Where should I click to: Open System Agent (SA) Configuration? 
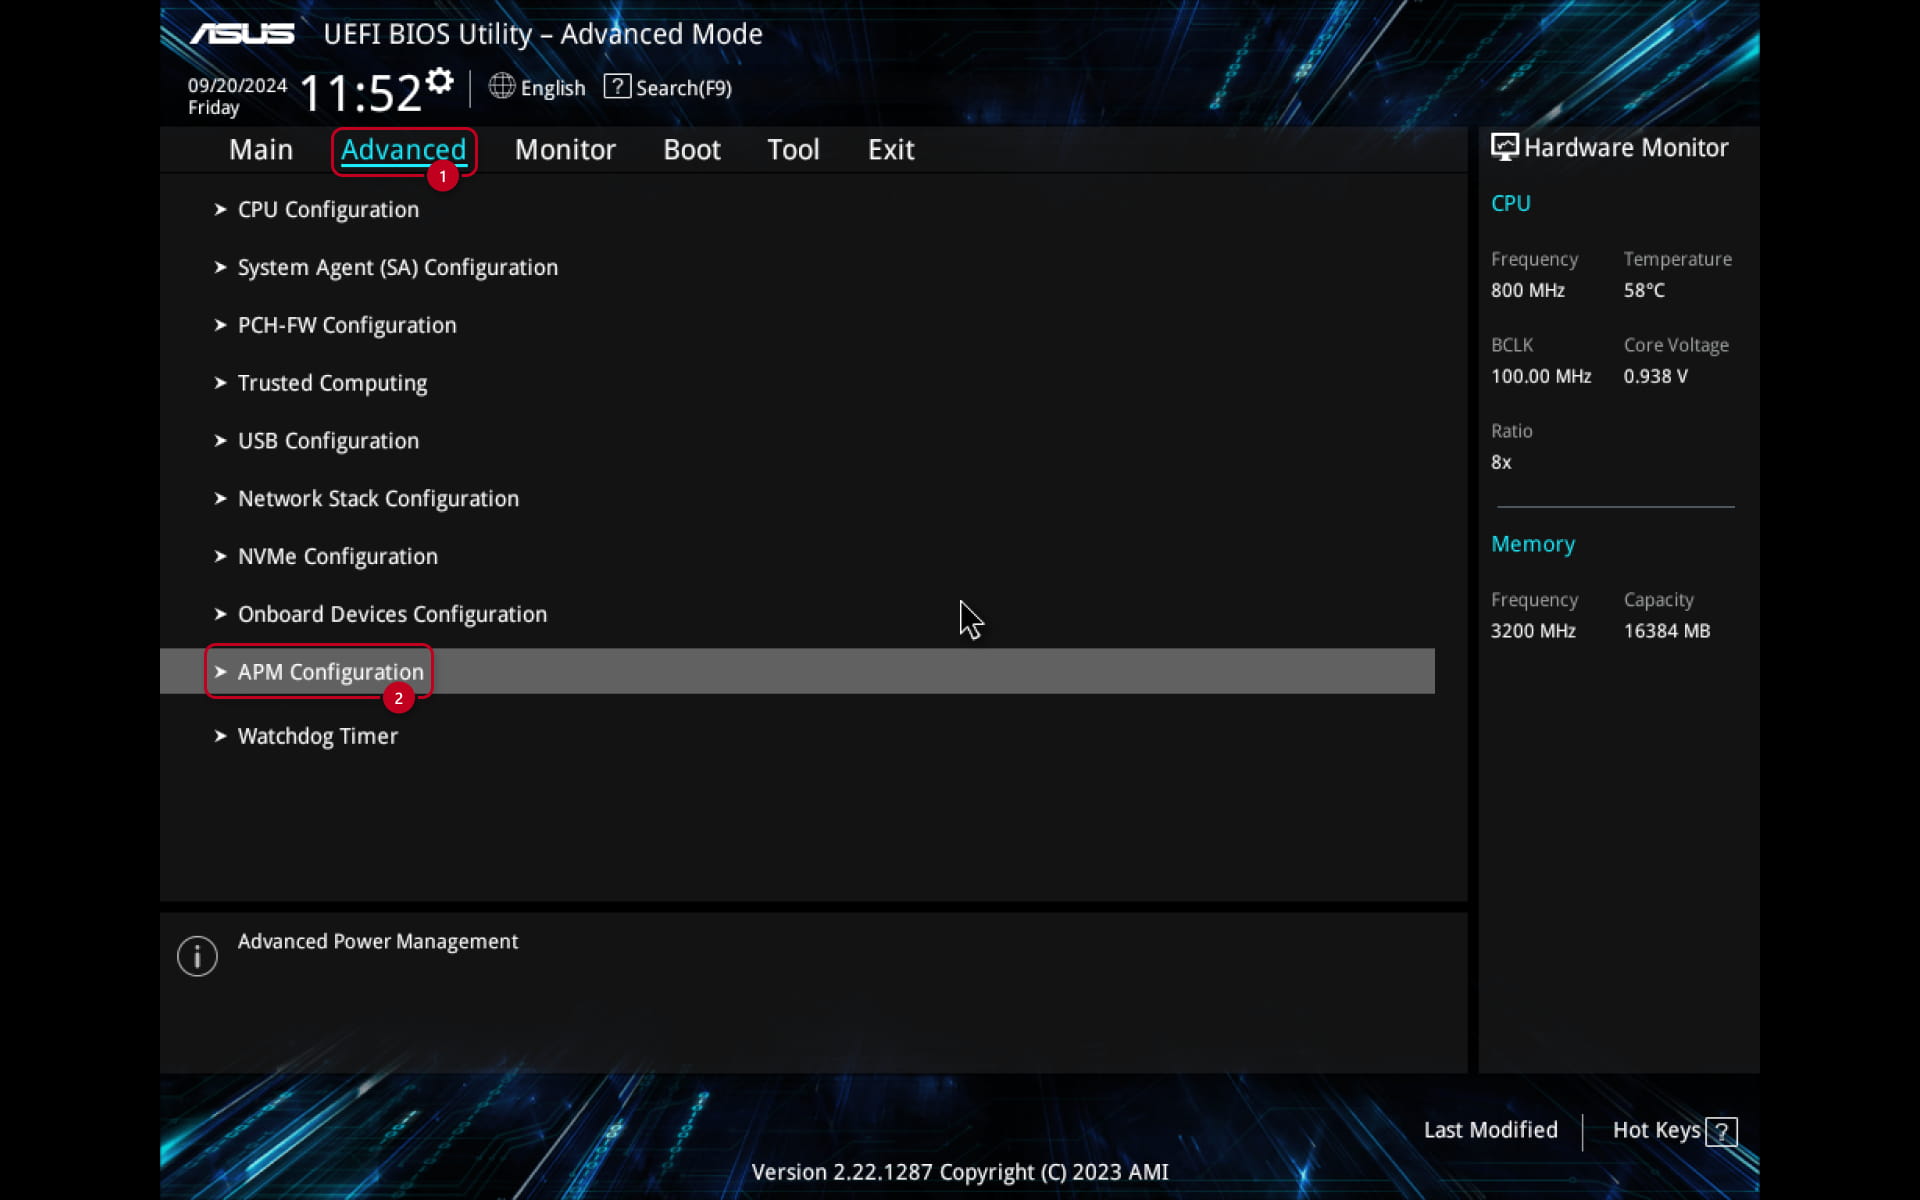coord(398,268)
